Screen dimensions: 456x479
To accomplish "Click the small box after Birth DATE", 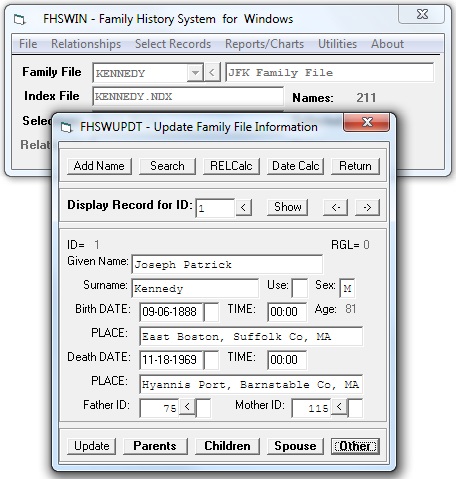I will 211,312.
